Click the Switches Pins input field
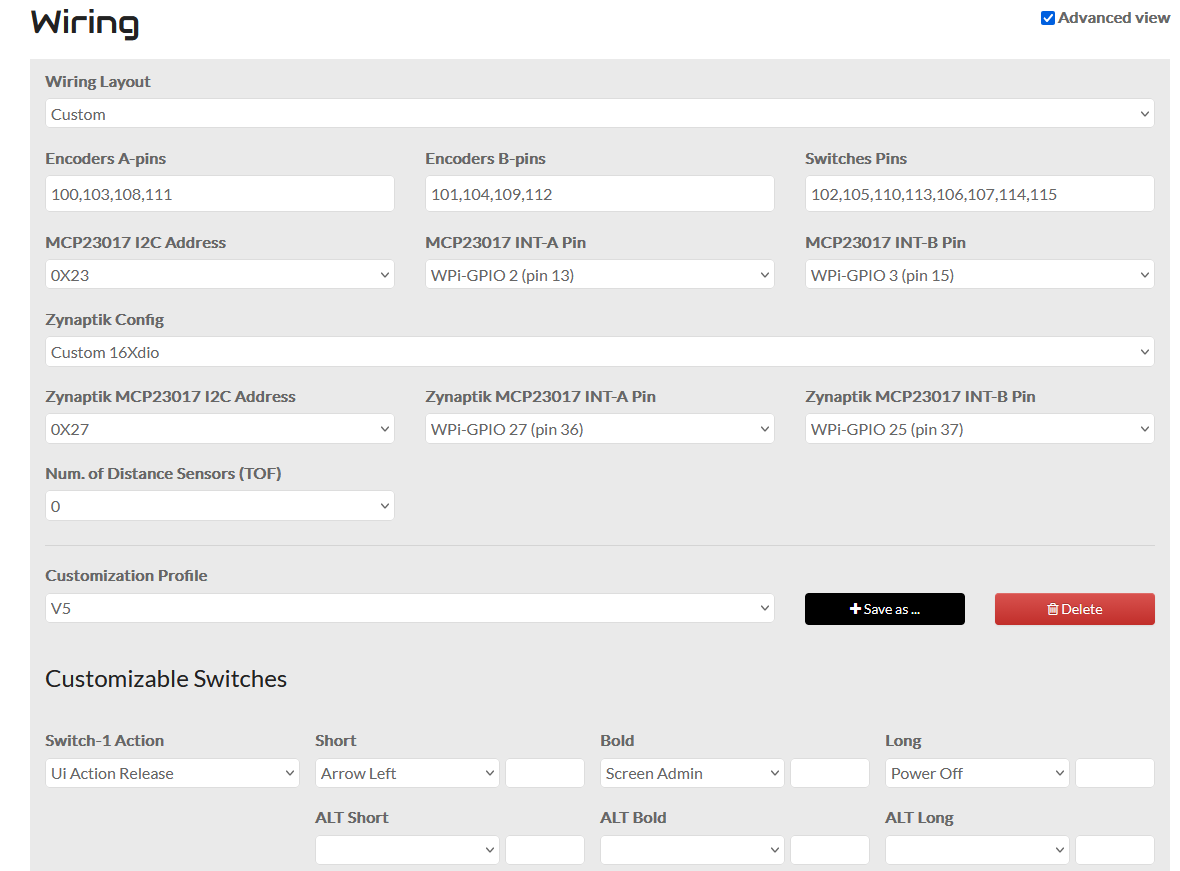The image size is (1180, 871). [979, 194]
